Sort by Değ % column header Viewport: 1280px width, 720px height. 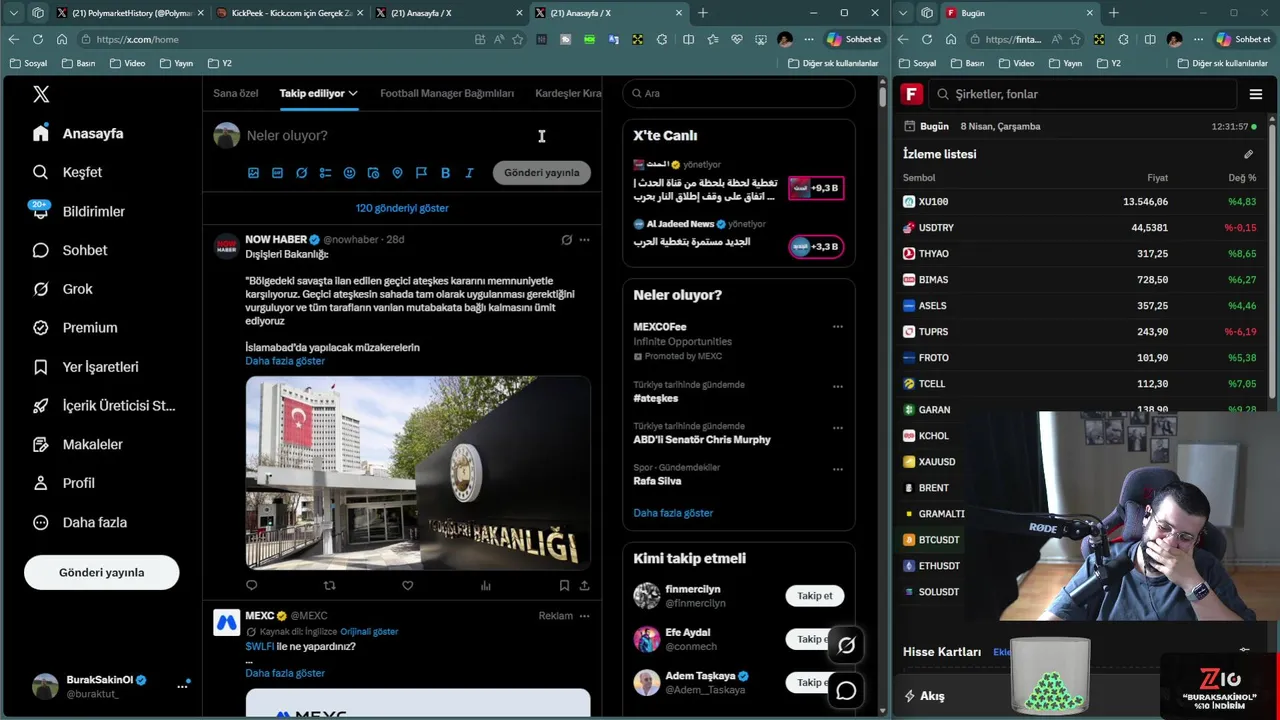point(1242,178)
